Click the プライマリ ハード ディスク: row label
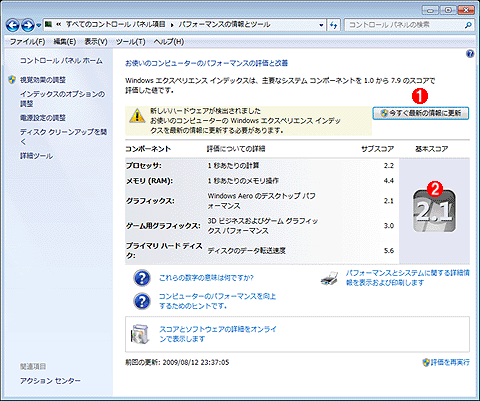This screenshot has height=401, width=480. (x=164, y=251)
